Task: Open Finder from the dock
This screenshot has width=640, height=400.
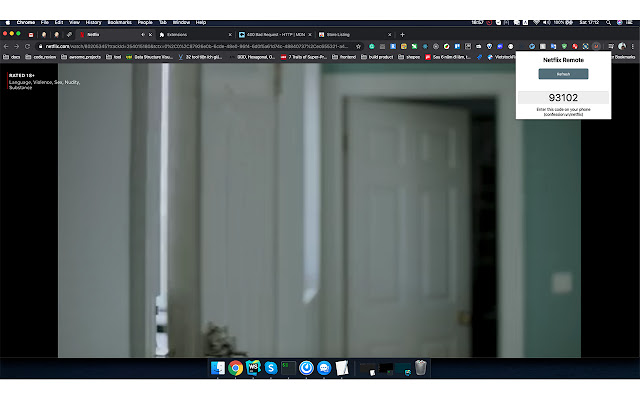Action: (218, 368)
